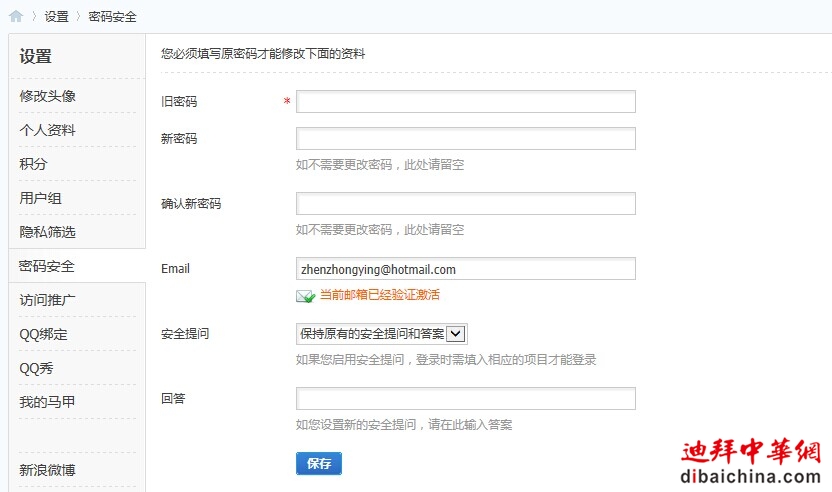Click the verified mailbox envelope icon
The width and height of the screenshot is (832, 492).
coord(306,296)
